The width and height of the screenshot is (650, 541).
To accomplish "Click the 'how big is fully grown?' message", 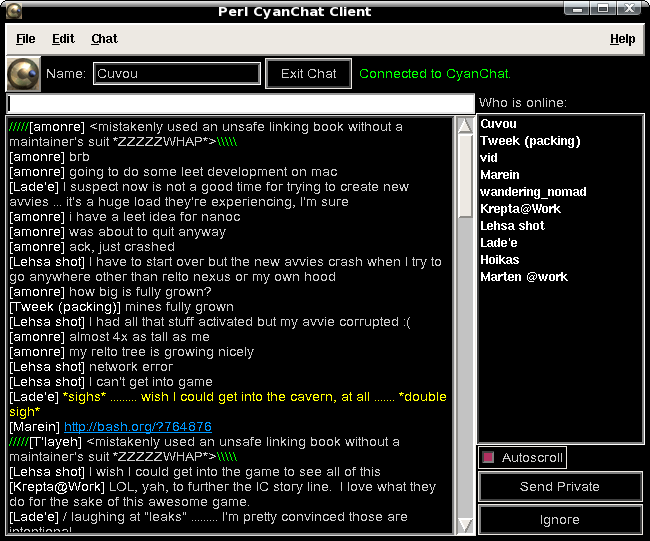I will click(x=140, y=292).
